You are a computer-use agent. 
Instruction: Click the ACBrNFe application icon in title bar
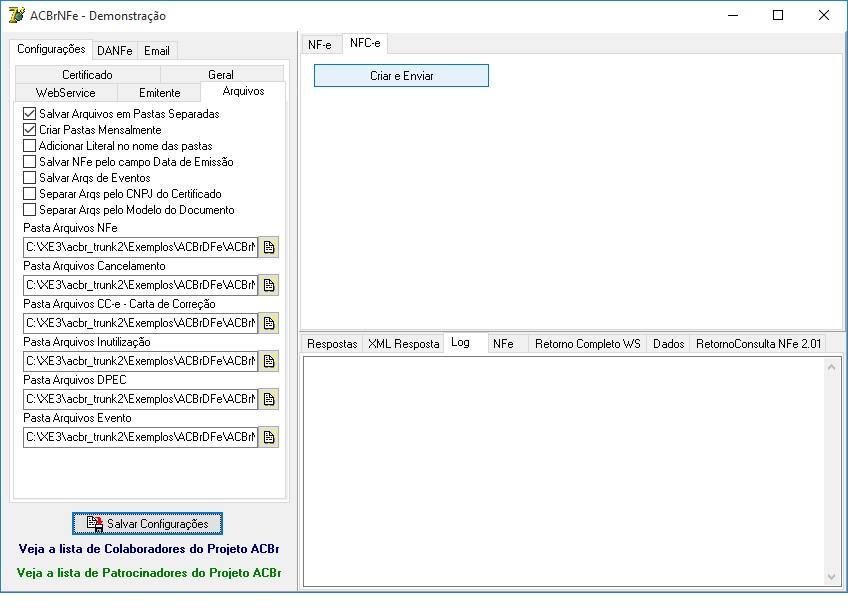(16, 15)
